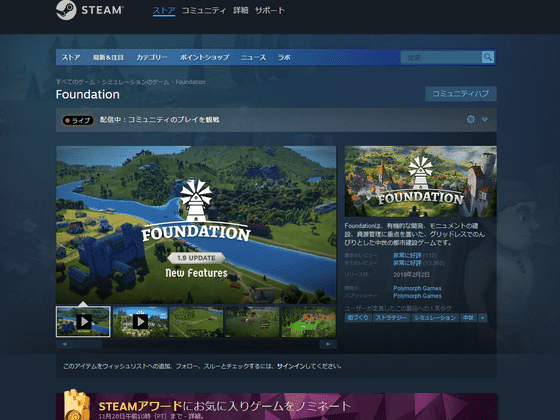Open the ラボ store tab
Viewport: 560px width, 420px height.
click(x=284, y=57)
